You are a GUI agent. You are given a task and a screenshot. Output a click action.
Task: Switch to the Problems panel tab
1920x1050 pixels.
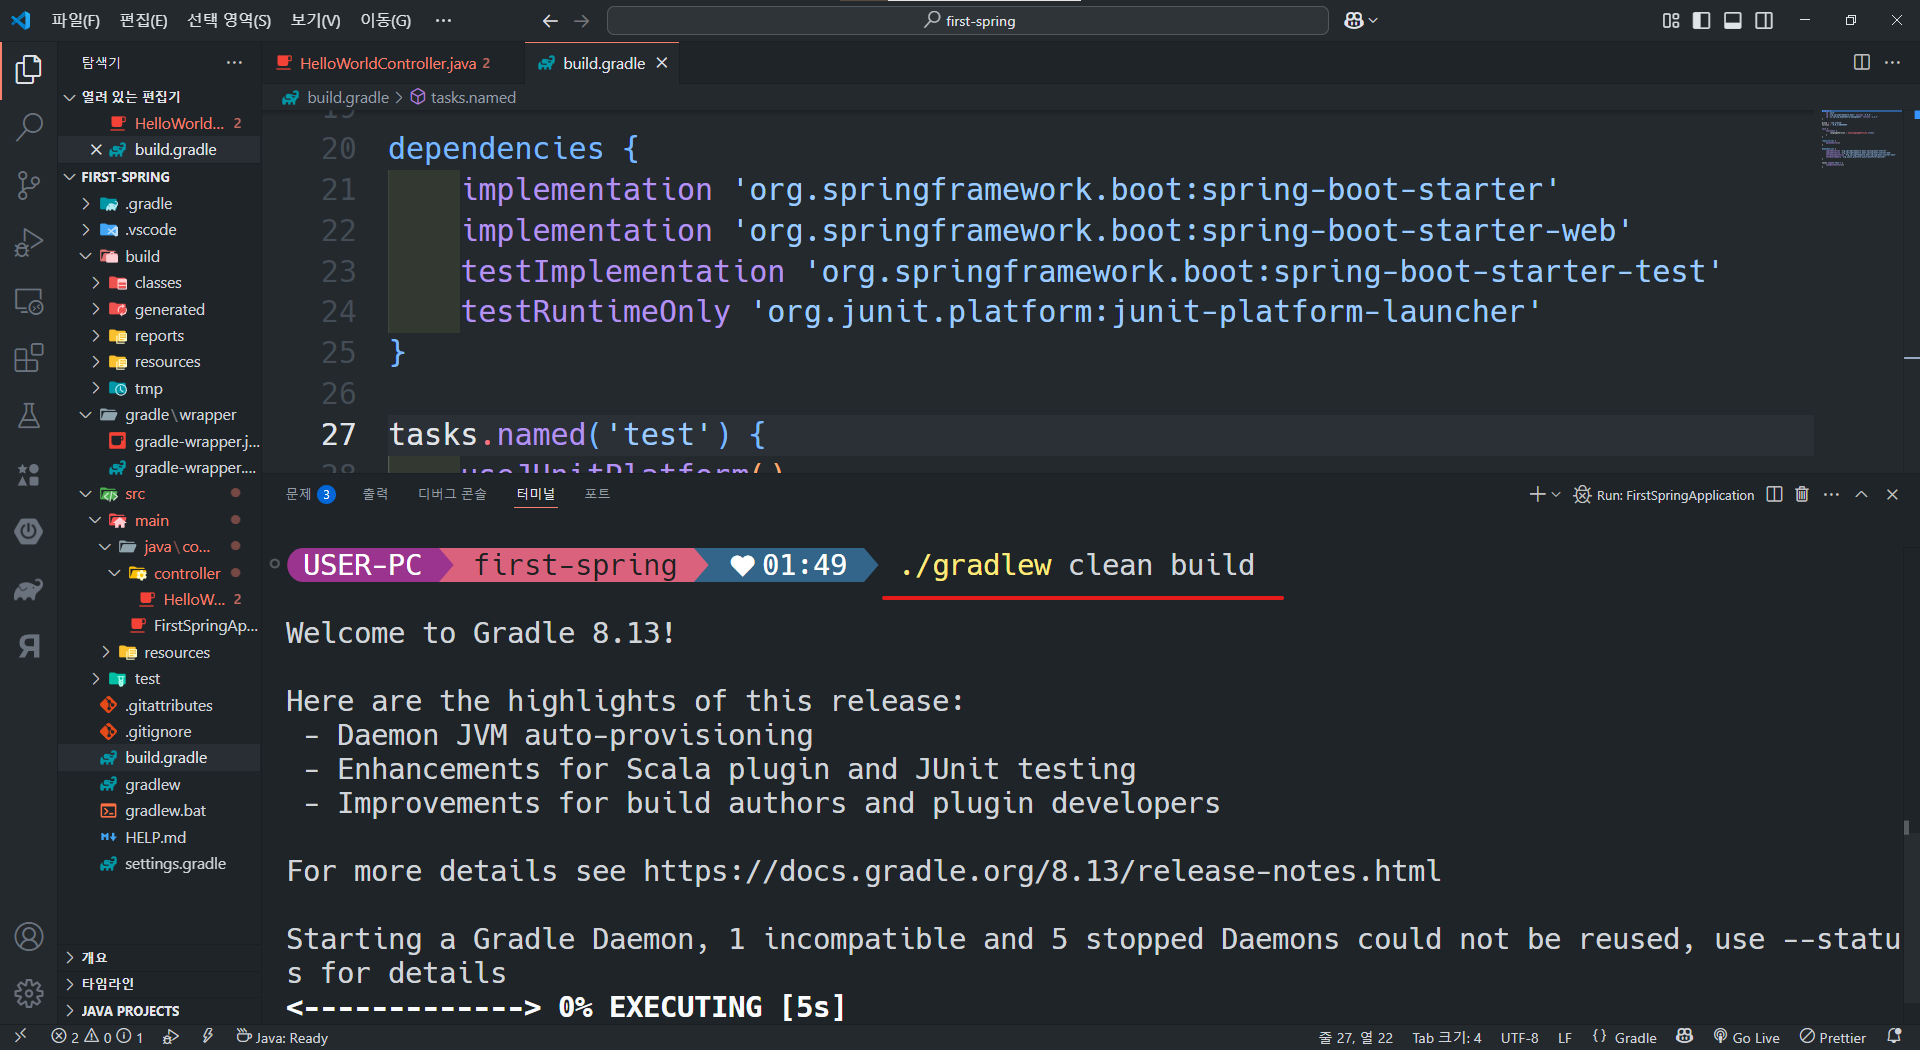point(310,494)
